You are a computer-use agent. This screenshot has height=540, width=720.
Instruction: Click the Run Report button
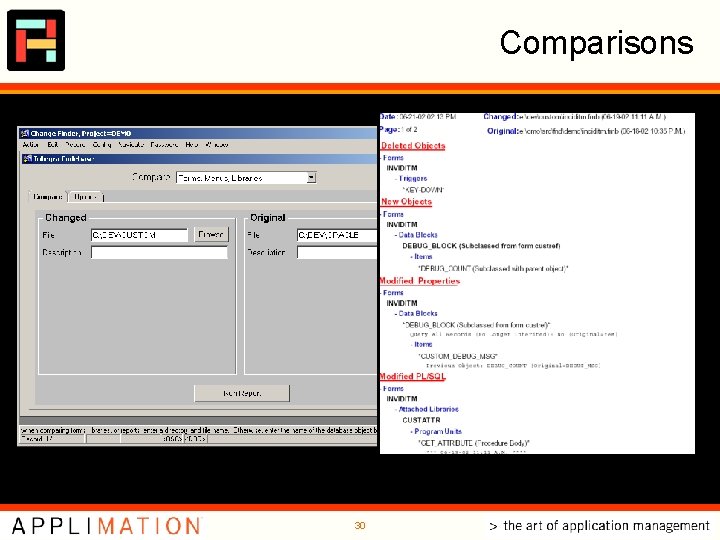point(242,393)
